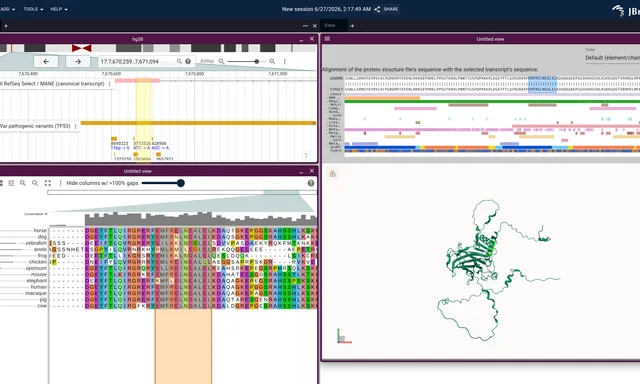Image resolution: width=640 pixels, height=384 pixels.
Task: Select the chicken row in the alignment
Action: point(38,262)
